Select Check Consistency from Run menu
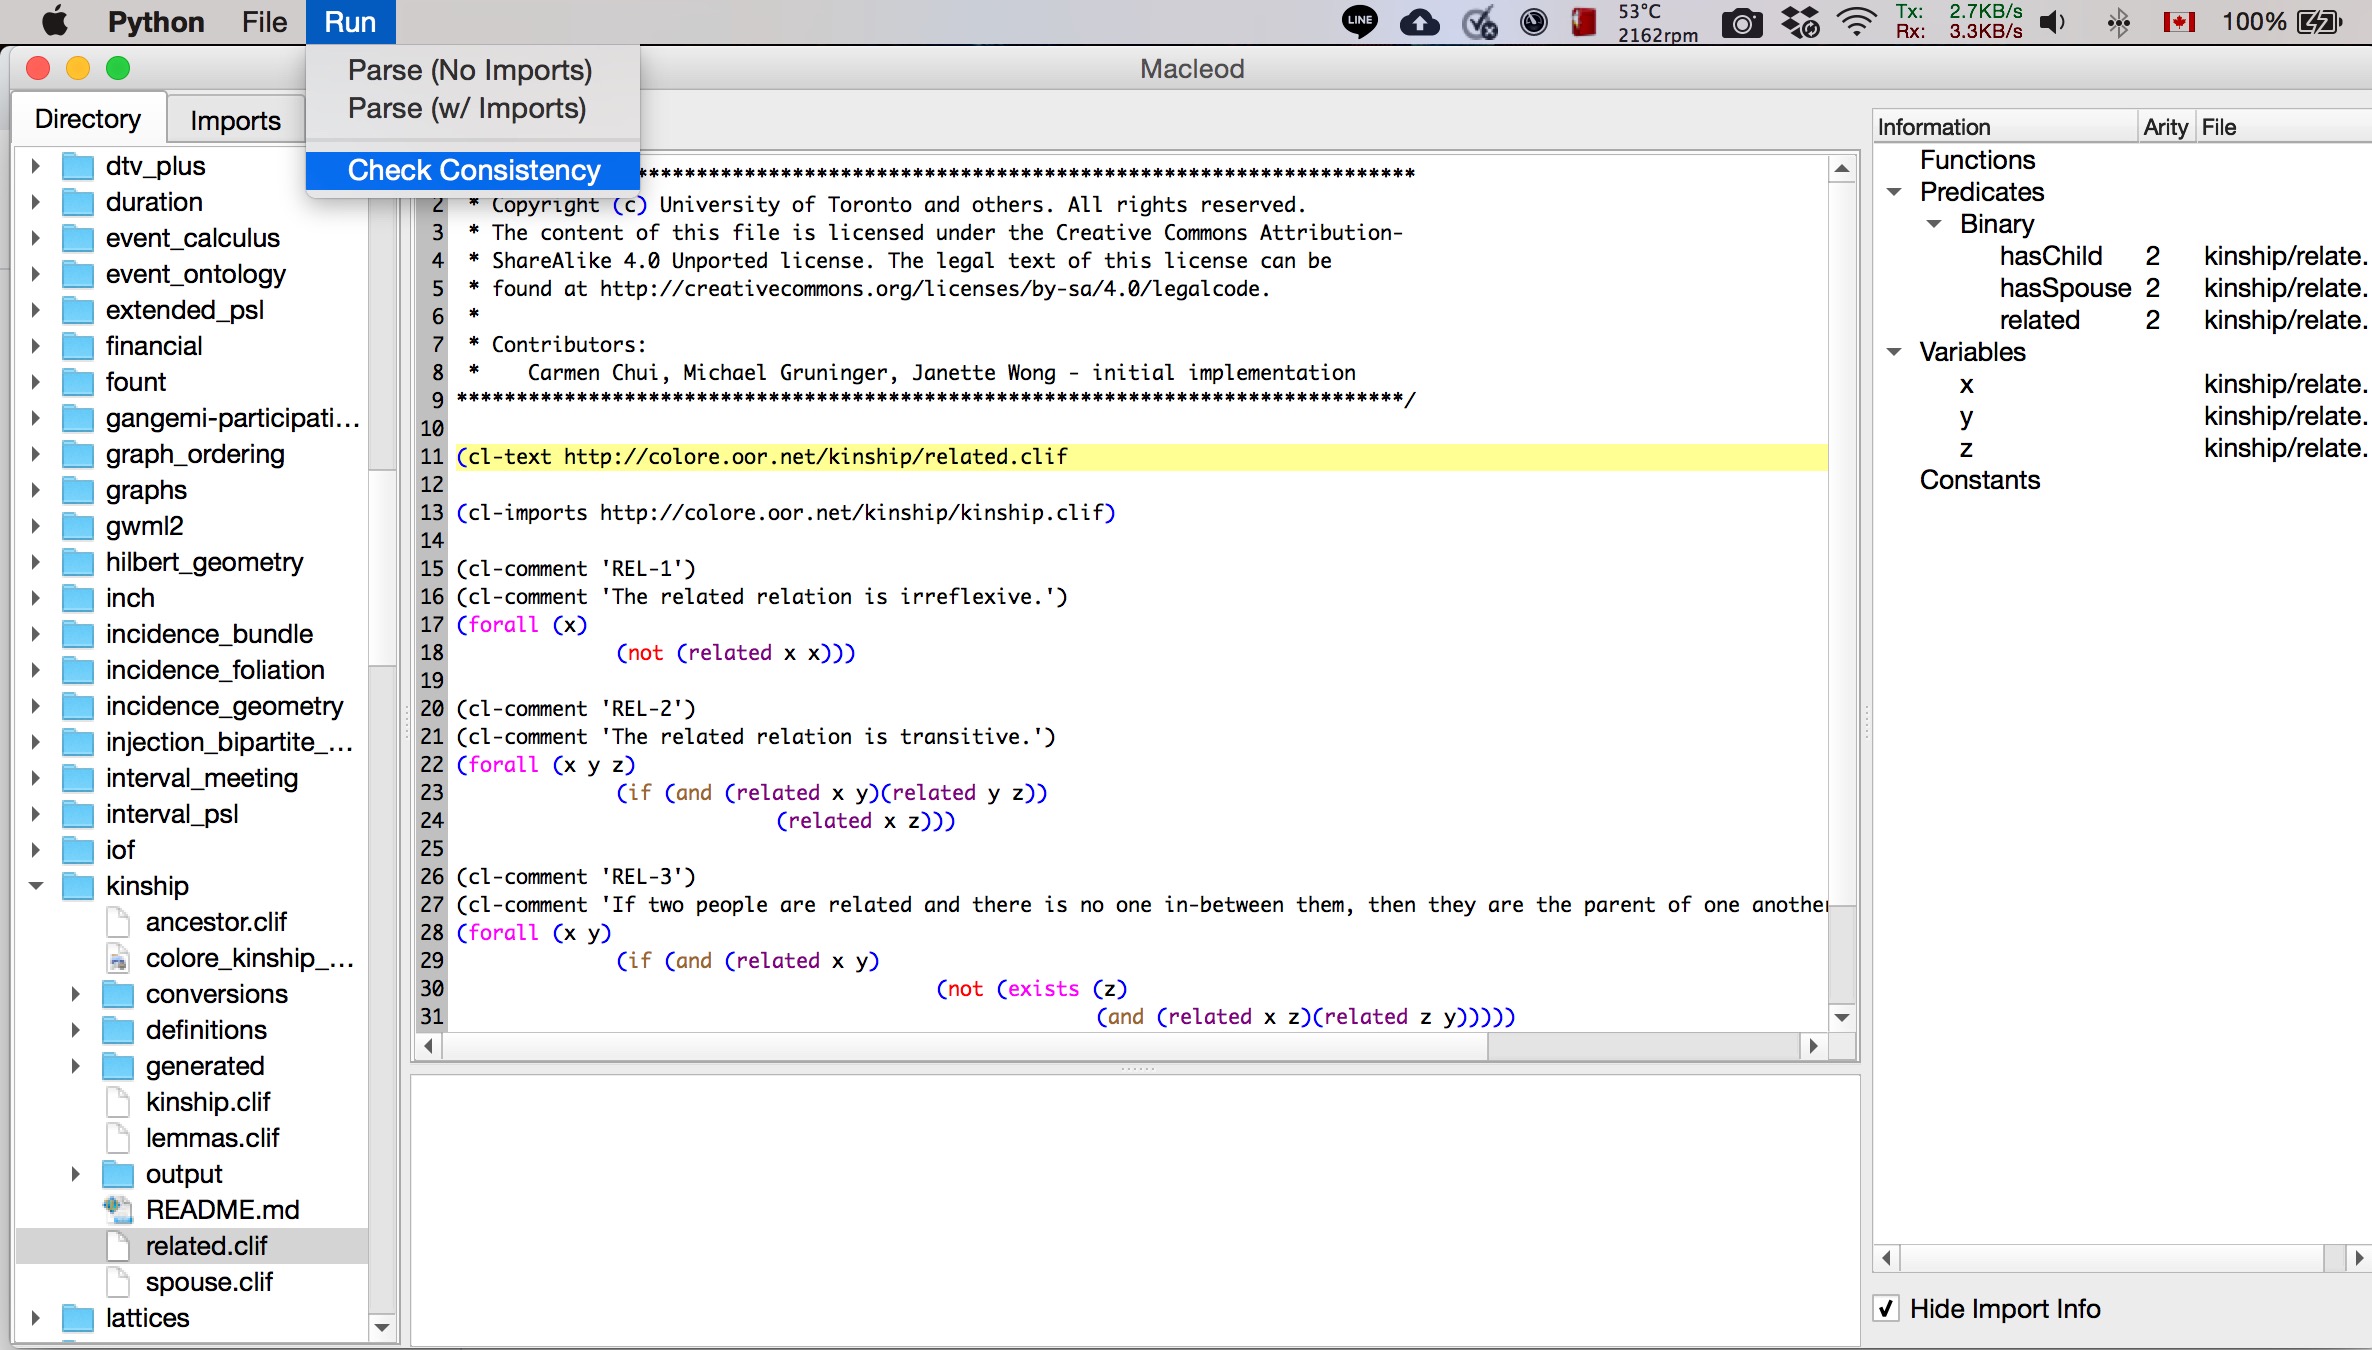Image resolution: width=2372 pixels, height=1350 pixels. click(x=473, y=170)
